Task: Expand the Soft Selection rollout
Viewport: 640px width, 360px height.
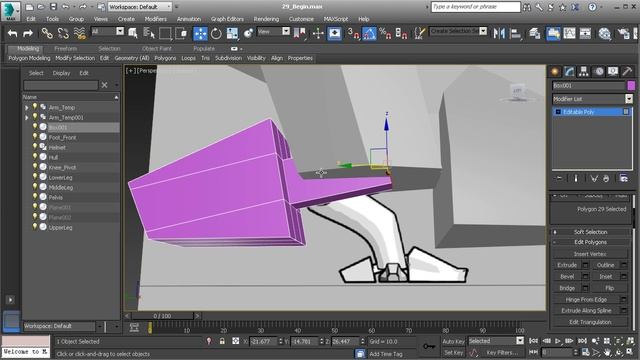Action: pos(590,232)
